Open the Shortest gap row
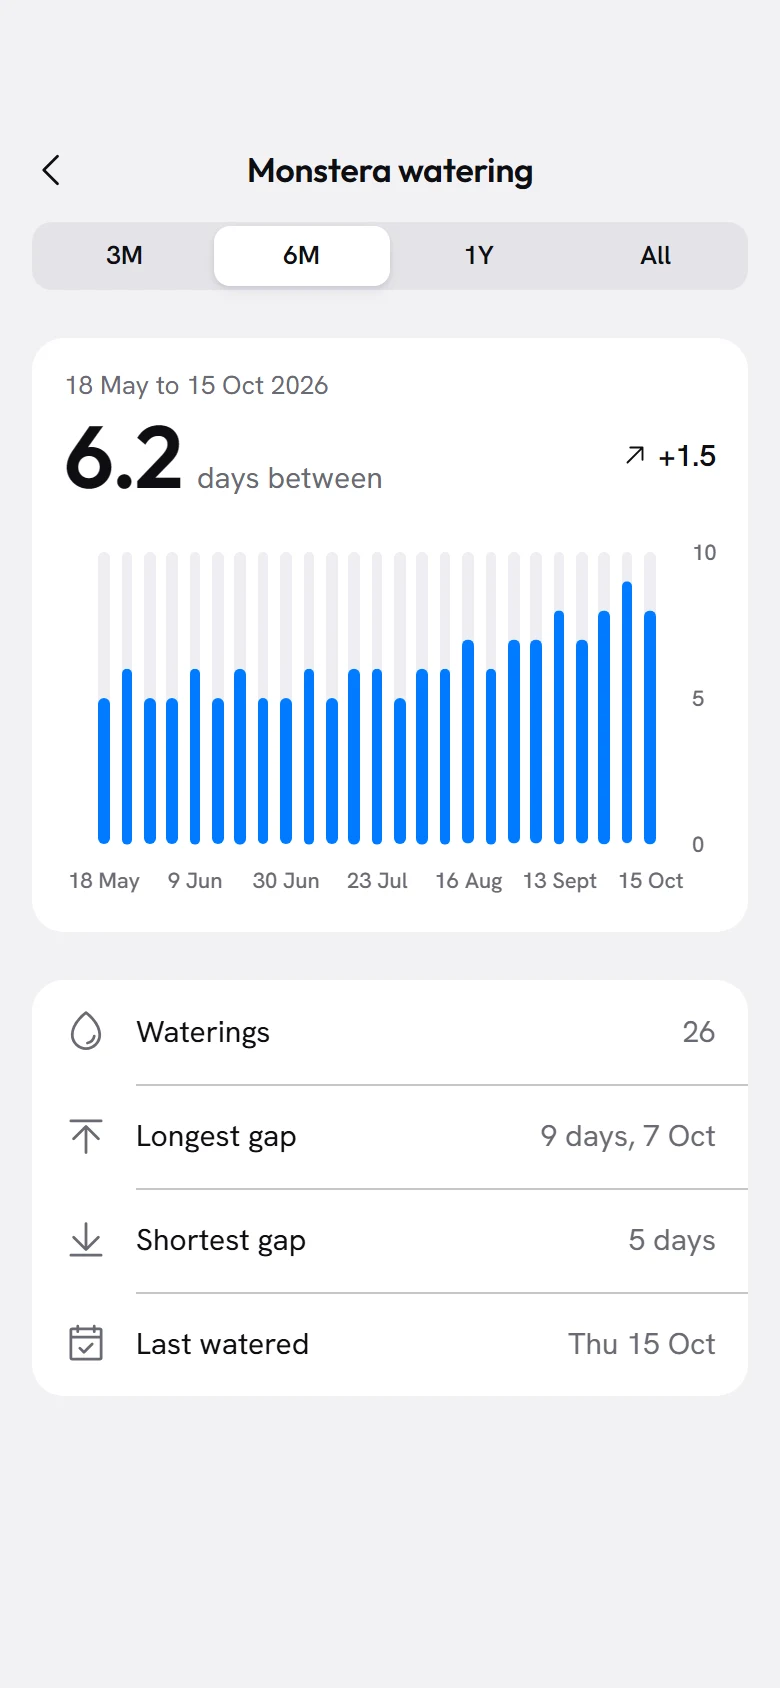The width and height of the screenshot is (780, 1688). 390,1240
